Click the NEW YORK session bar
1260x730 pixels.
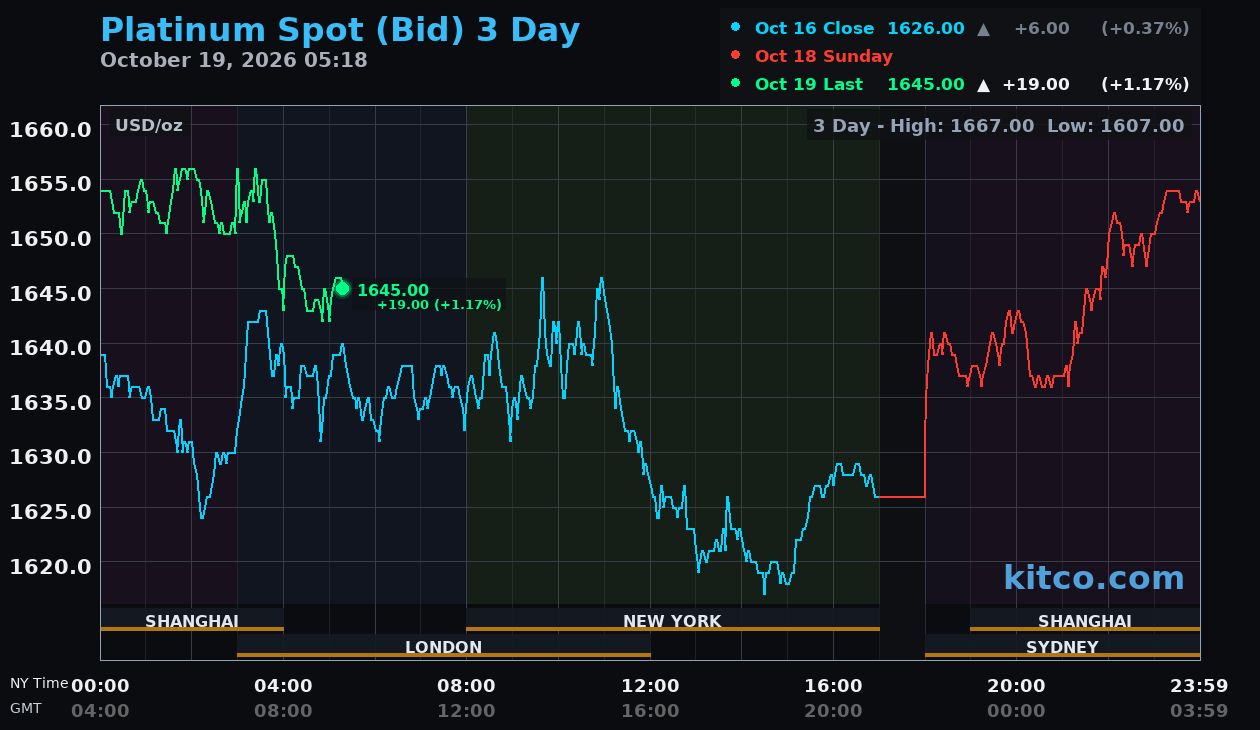(673, 620)
